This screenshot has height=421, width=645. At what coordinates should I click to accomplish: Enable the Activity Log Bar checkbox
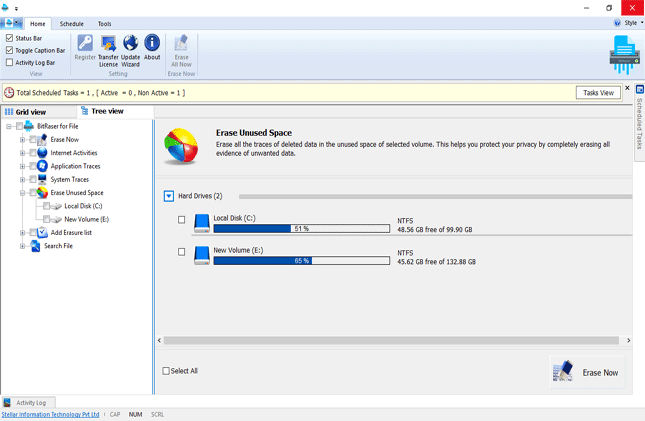point(9,63)
